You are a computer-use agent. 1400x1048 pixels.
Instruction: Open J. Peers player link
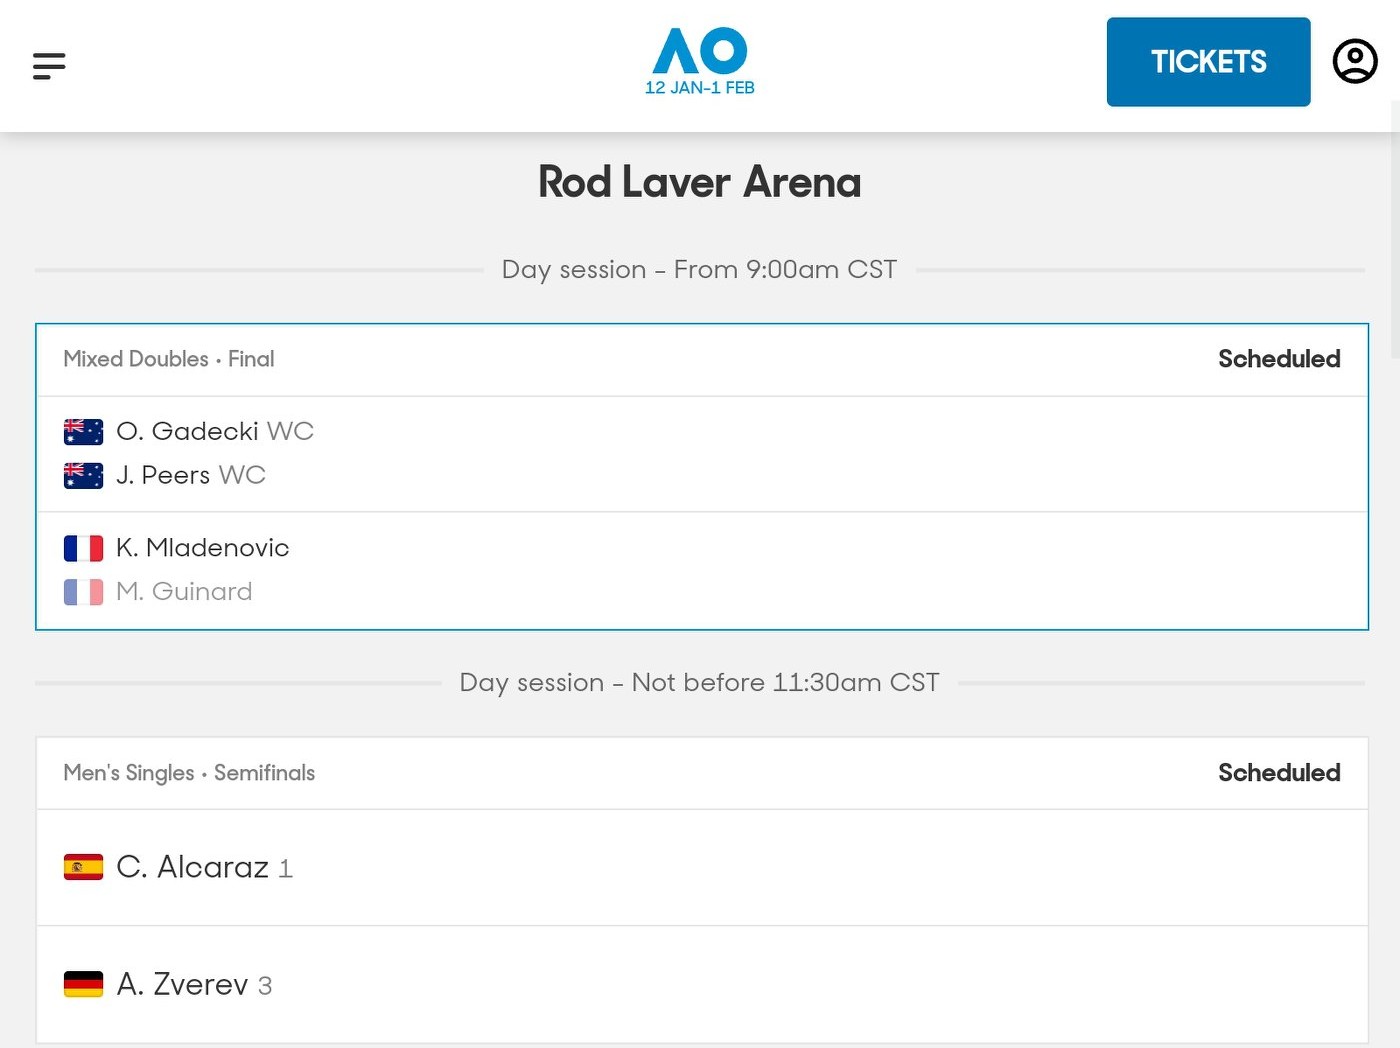tap(163, 475)
